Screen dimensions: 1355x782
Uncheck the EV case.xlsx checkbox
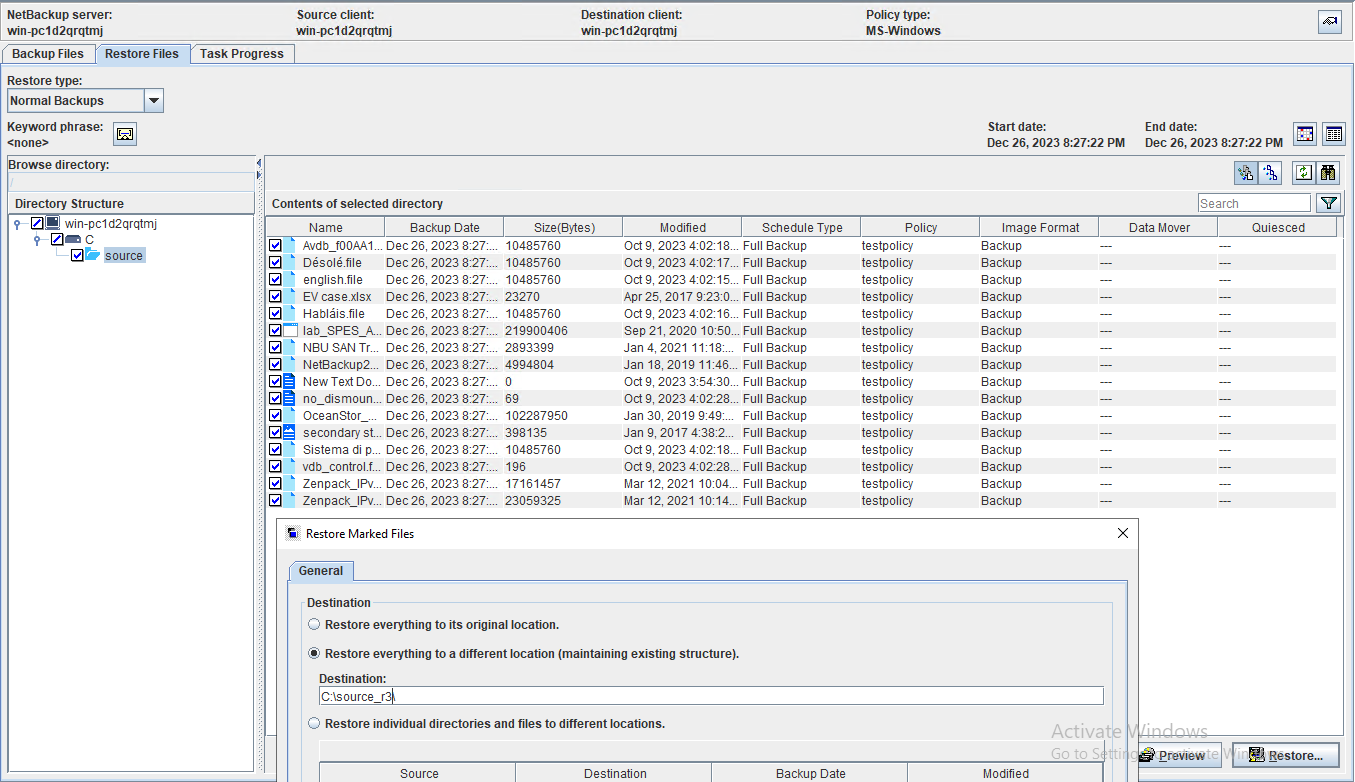275,296
